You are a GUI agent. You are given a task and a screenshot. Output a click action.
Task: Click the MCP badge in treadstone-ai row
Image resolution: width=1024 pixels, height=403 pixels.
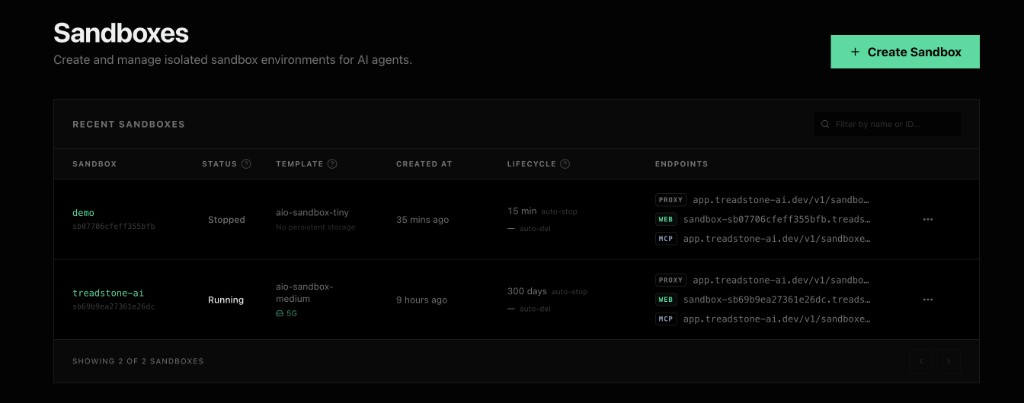666,319
